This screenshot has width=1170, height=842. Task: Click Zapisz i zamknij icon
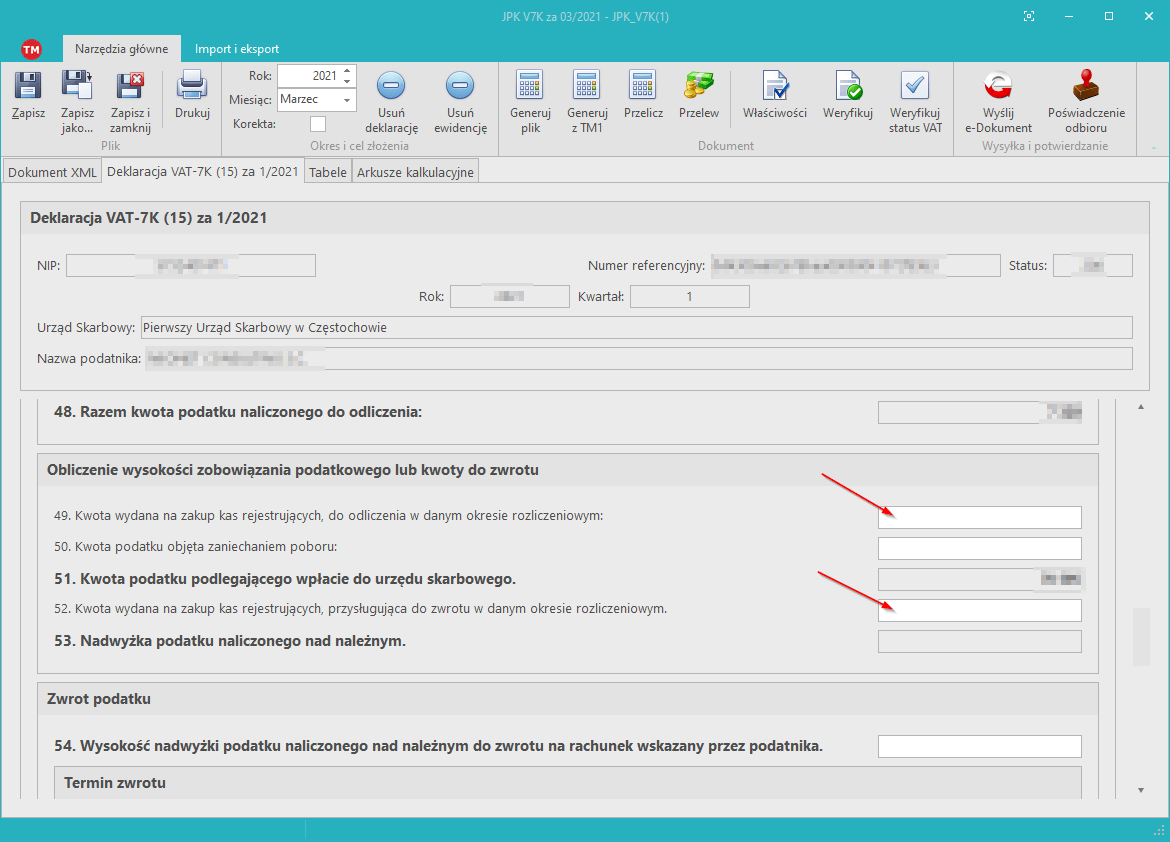pyautogui.click(x=130, y=86)
